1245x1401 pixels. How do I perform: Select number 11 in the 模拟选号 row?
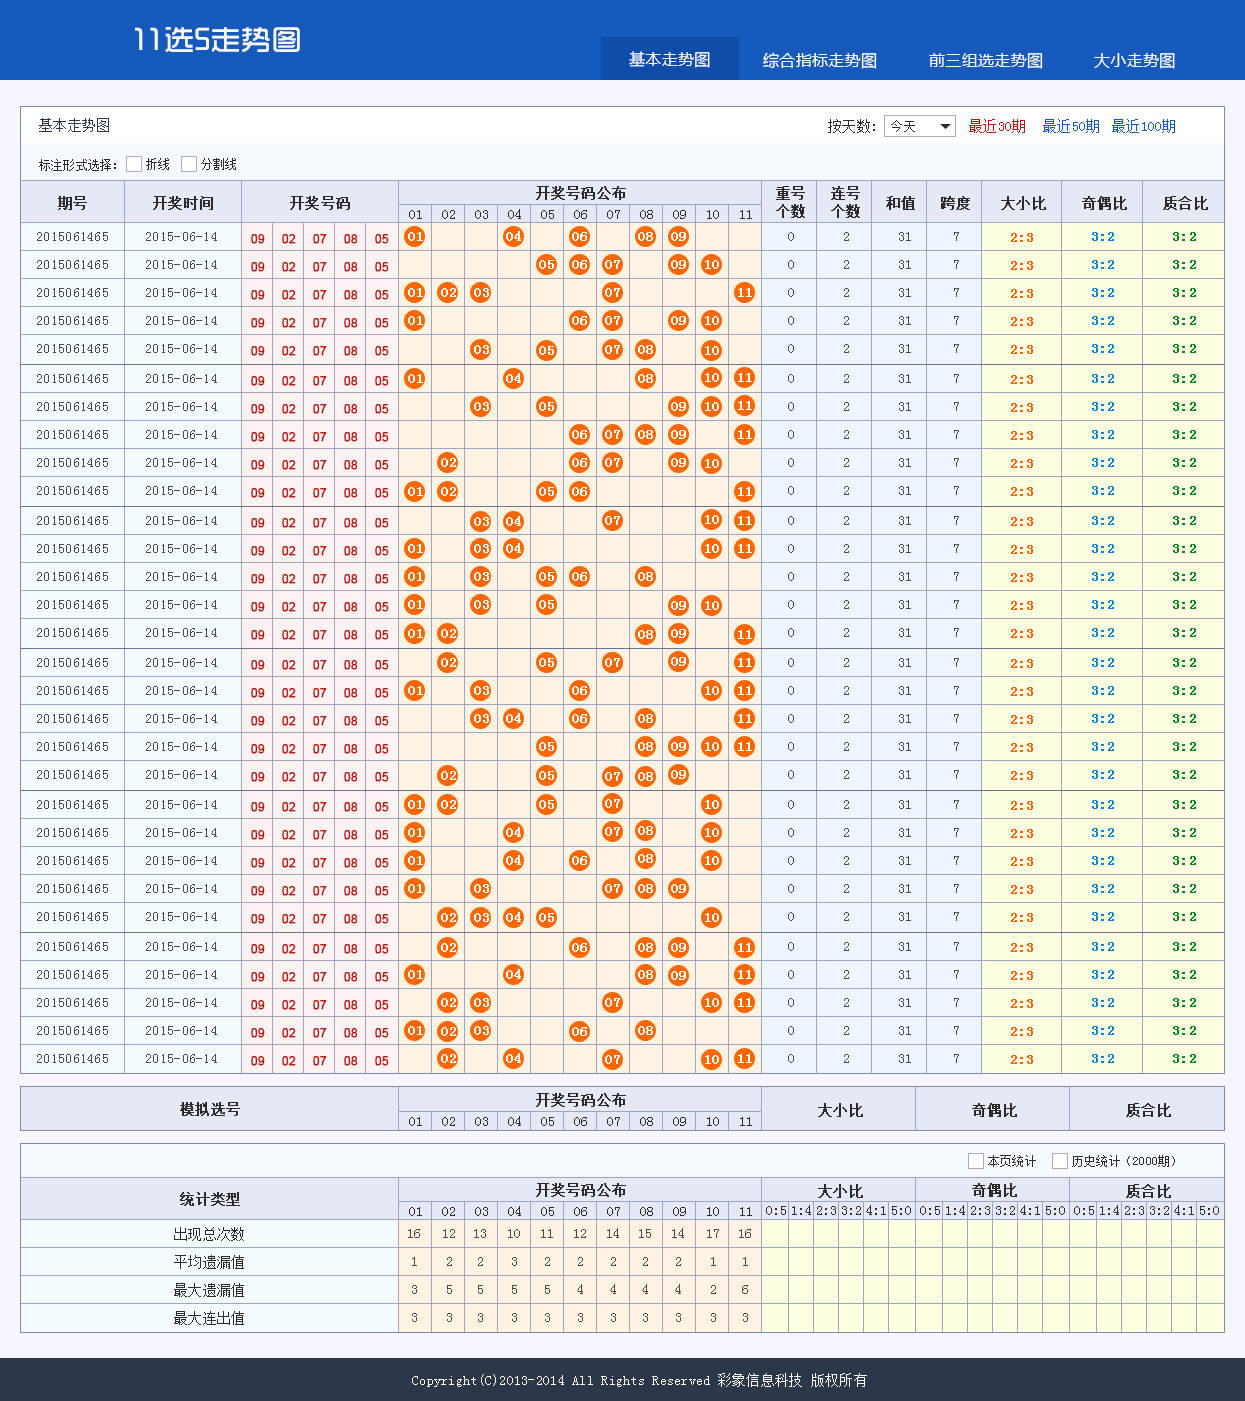[x=745, y=1121]
